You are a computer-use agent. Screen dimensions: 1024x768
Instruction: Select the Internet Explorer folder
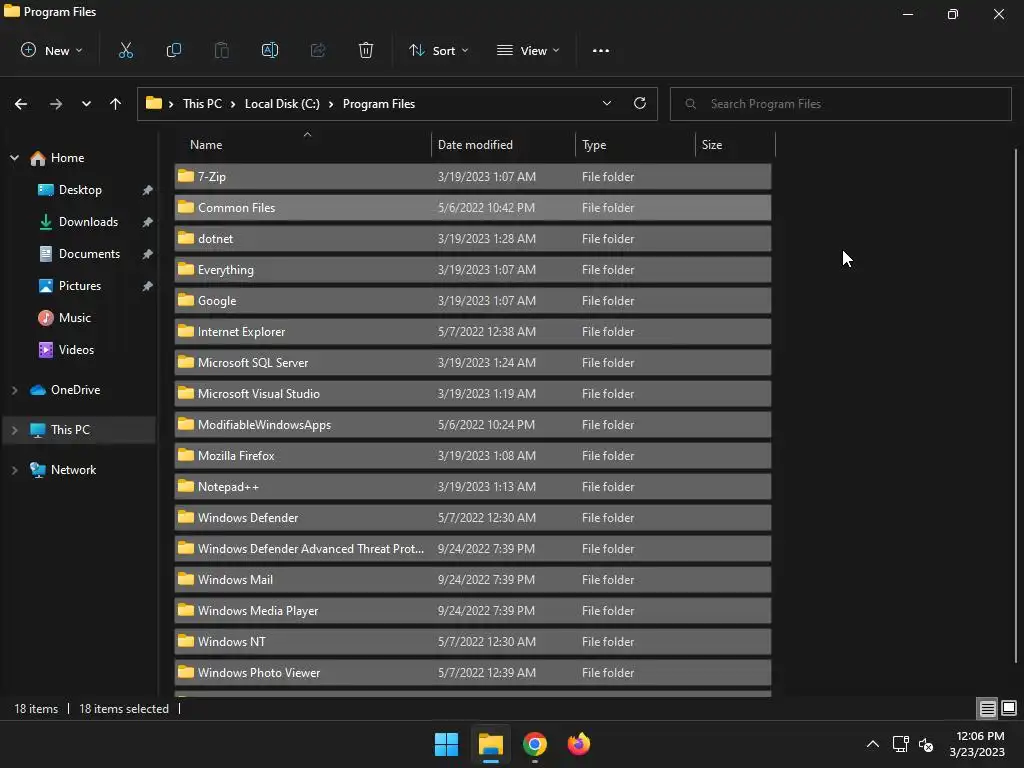pos(473,332)
